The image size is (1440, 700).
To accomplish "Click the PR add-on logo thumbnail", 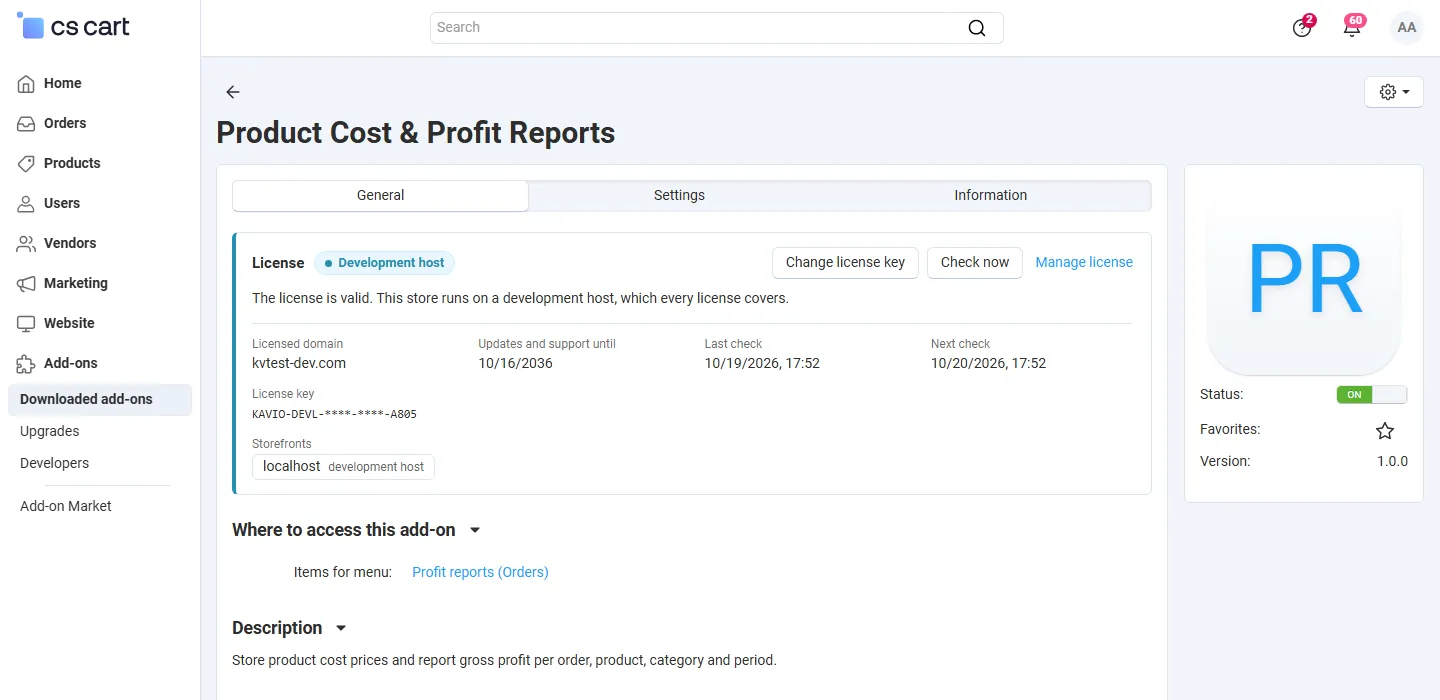I will [x=1304, y=279].
